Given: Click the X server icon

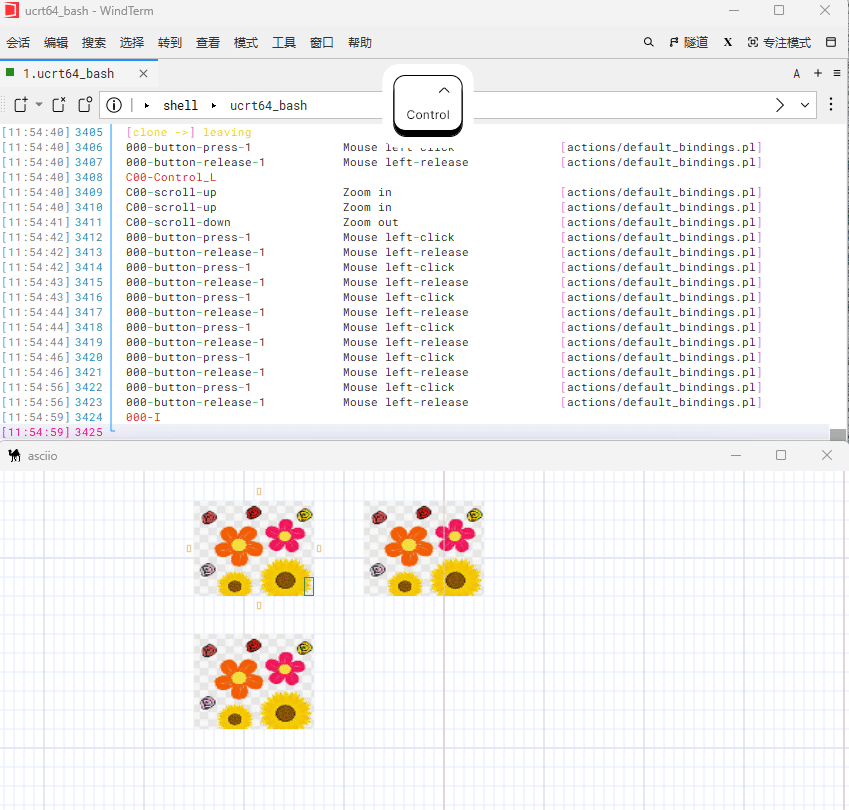Looking at the screenshot, I should click(x=728, y=43).
